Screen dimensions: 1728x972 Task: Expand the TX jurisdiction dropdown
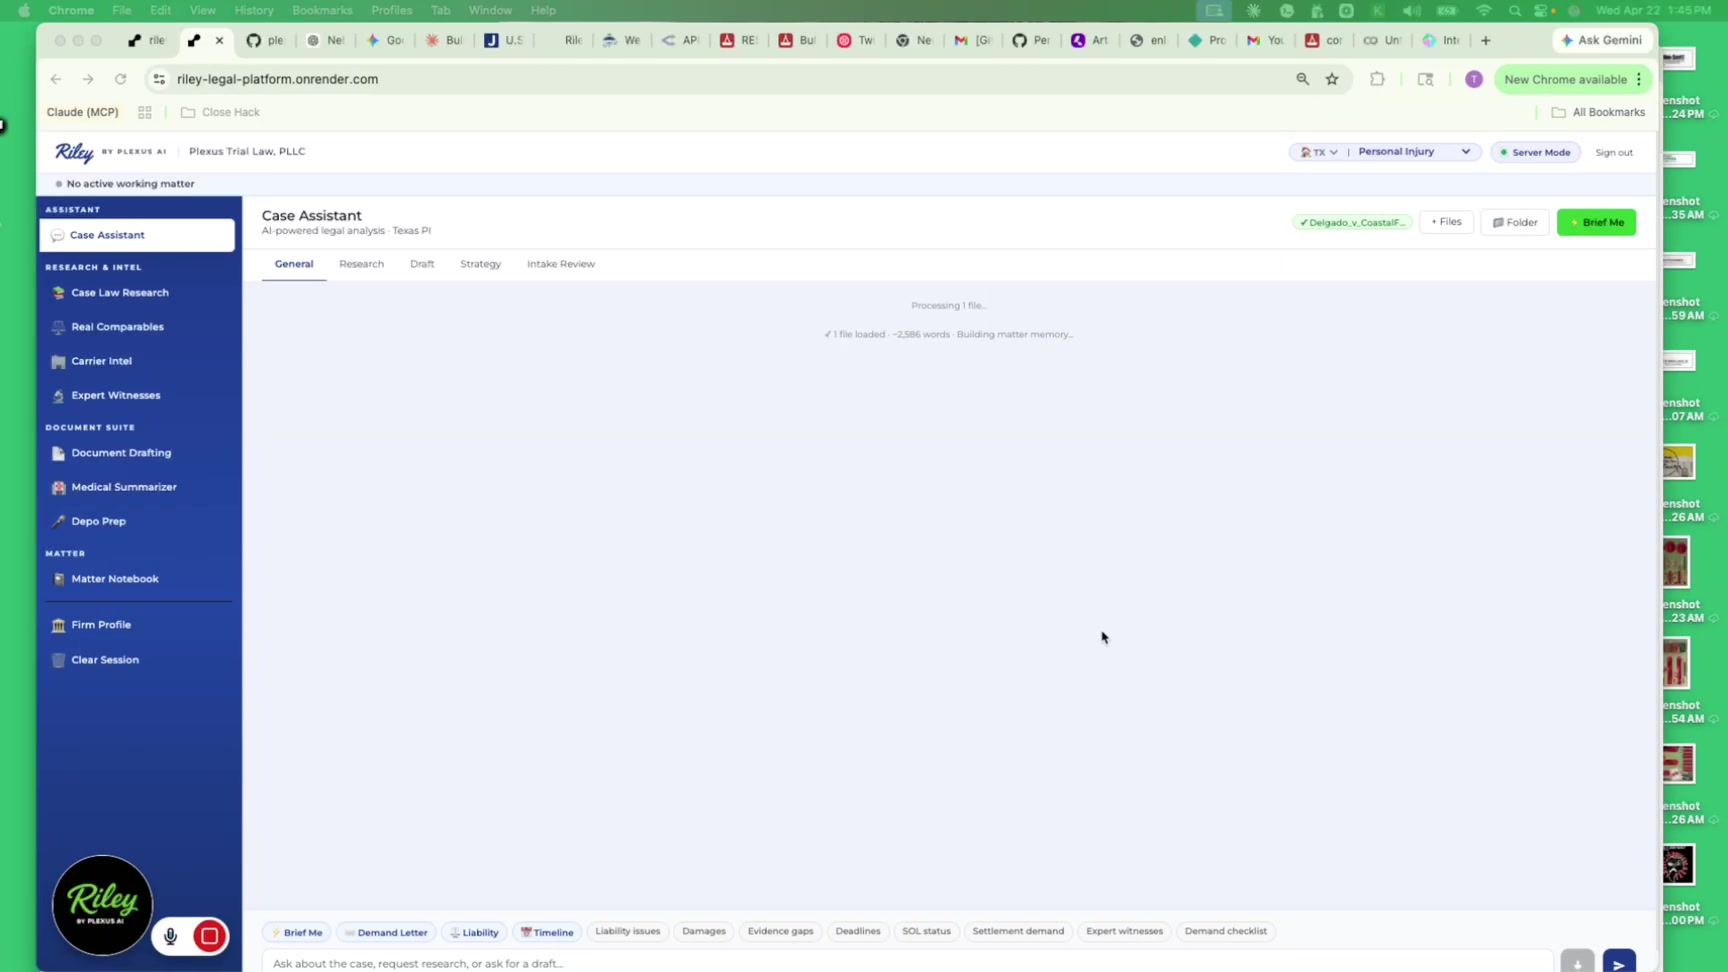pyautogui.click(x=1318, y=152)
